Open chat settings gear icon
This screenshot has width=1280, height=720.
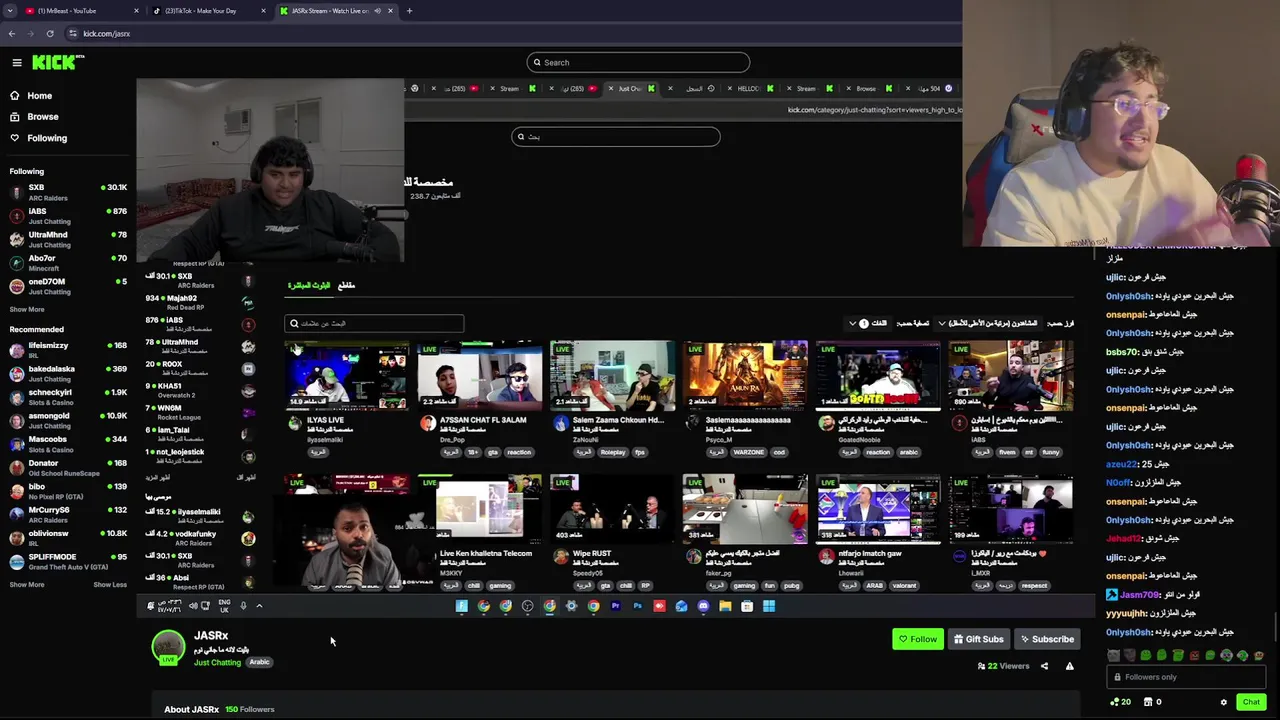click(x=1223, y=702)
